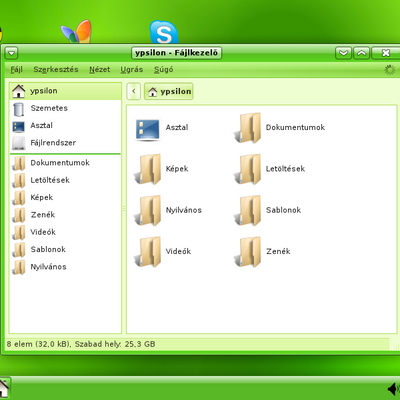The image size is (400, 400).
Task: Open the Szemetes trash entry in sidebar
Action: 65,108
